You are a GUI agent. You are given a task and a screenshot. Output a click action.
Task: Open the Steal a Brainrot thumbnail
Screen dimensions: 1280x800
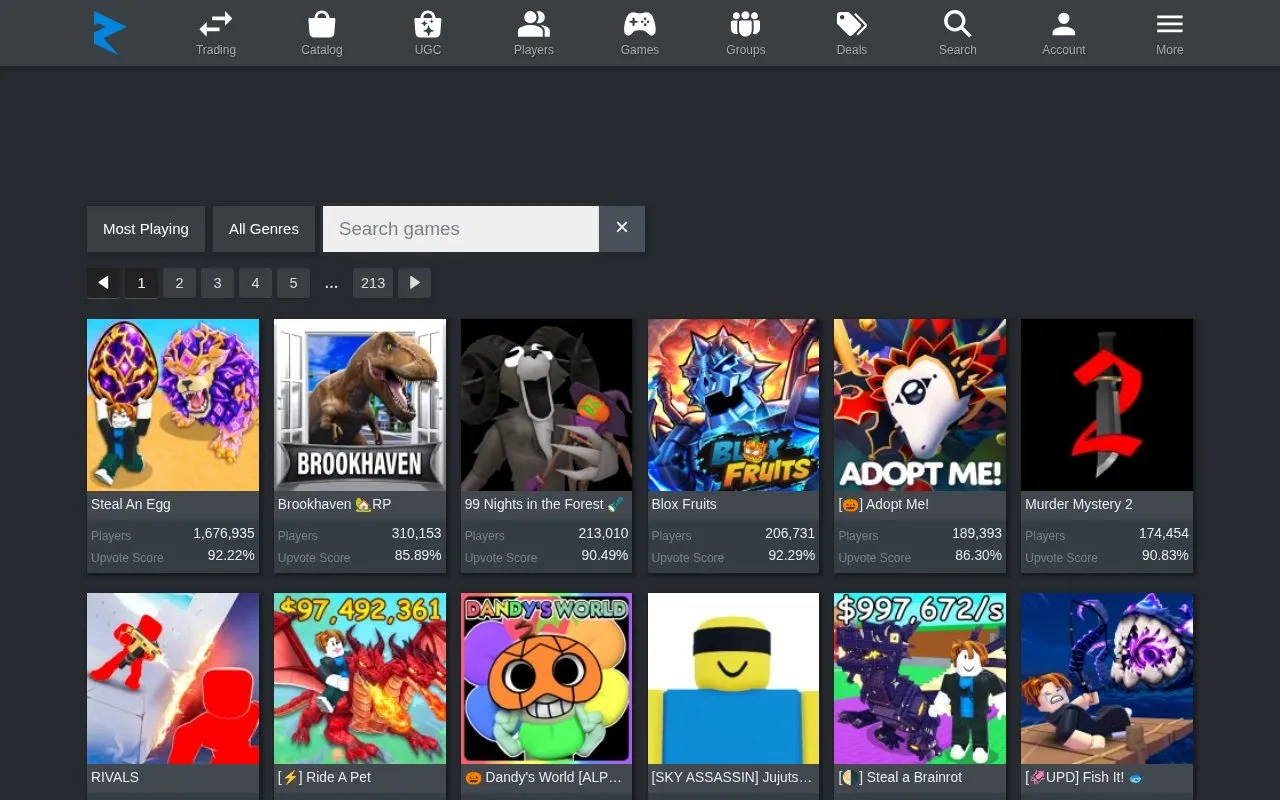coord(920,679)
